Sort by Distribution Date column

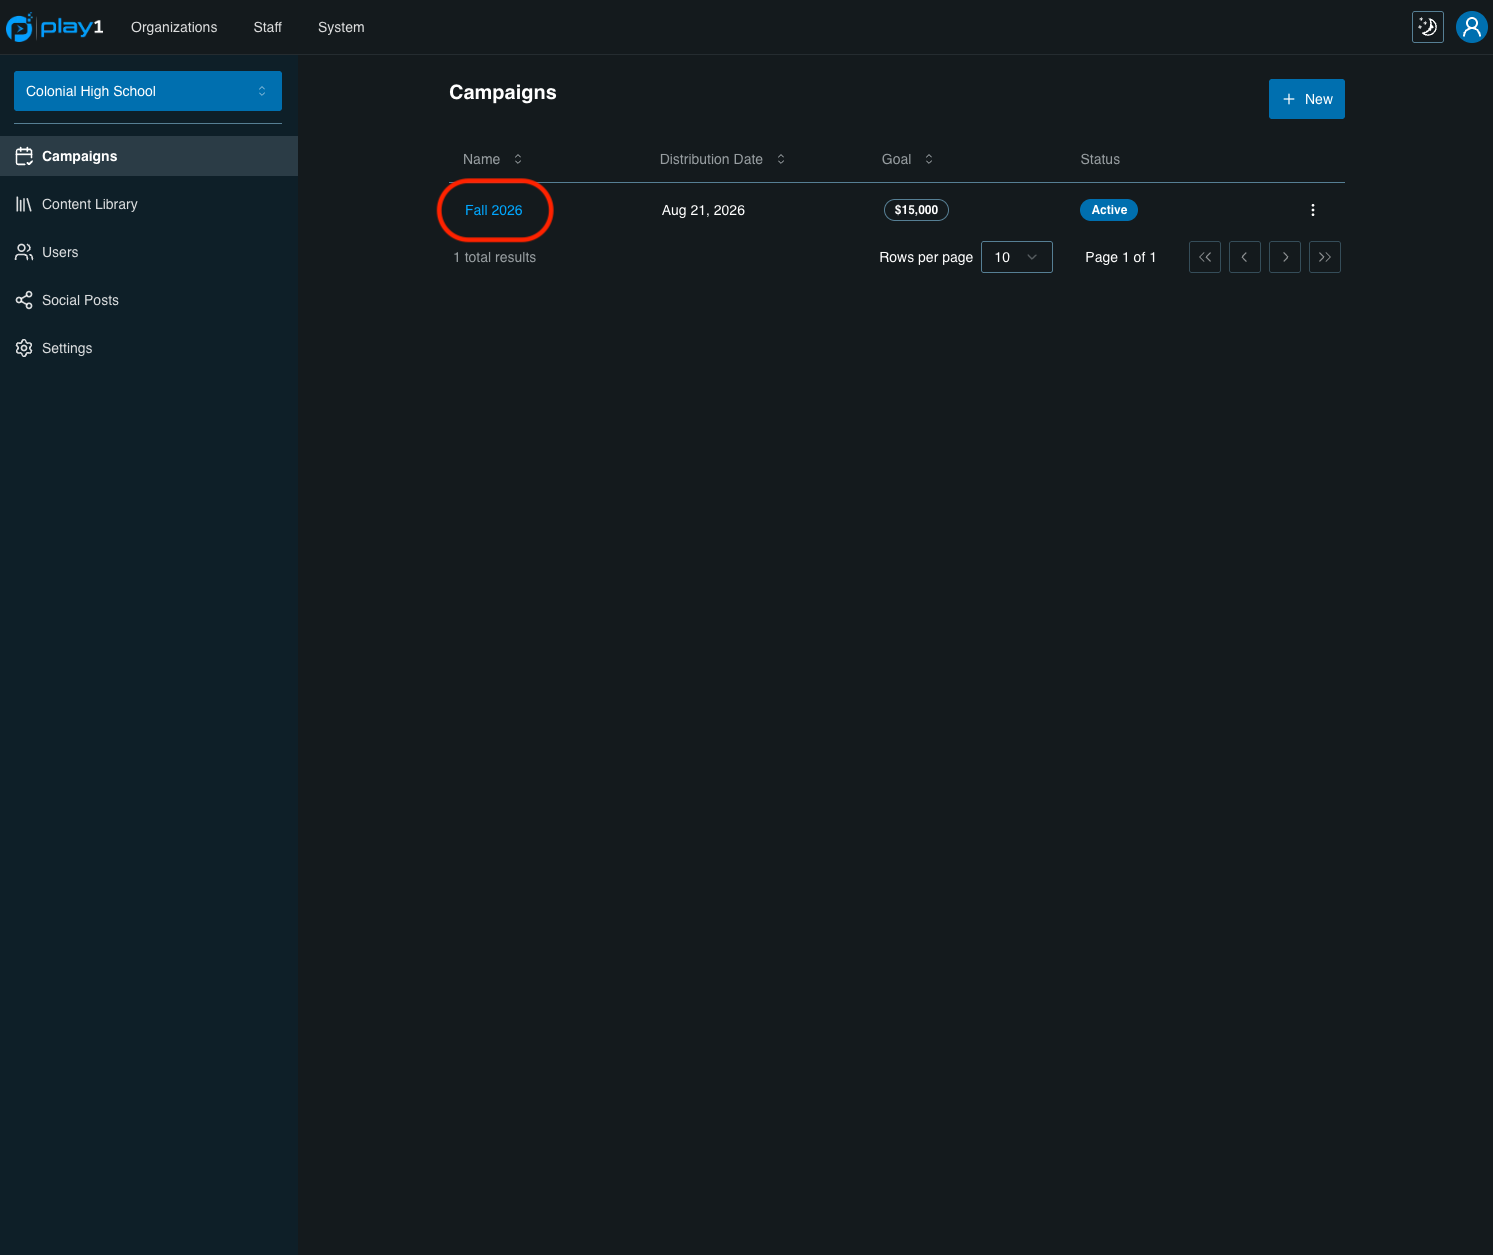pos(722,159)
